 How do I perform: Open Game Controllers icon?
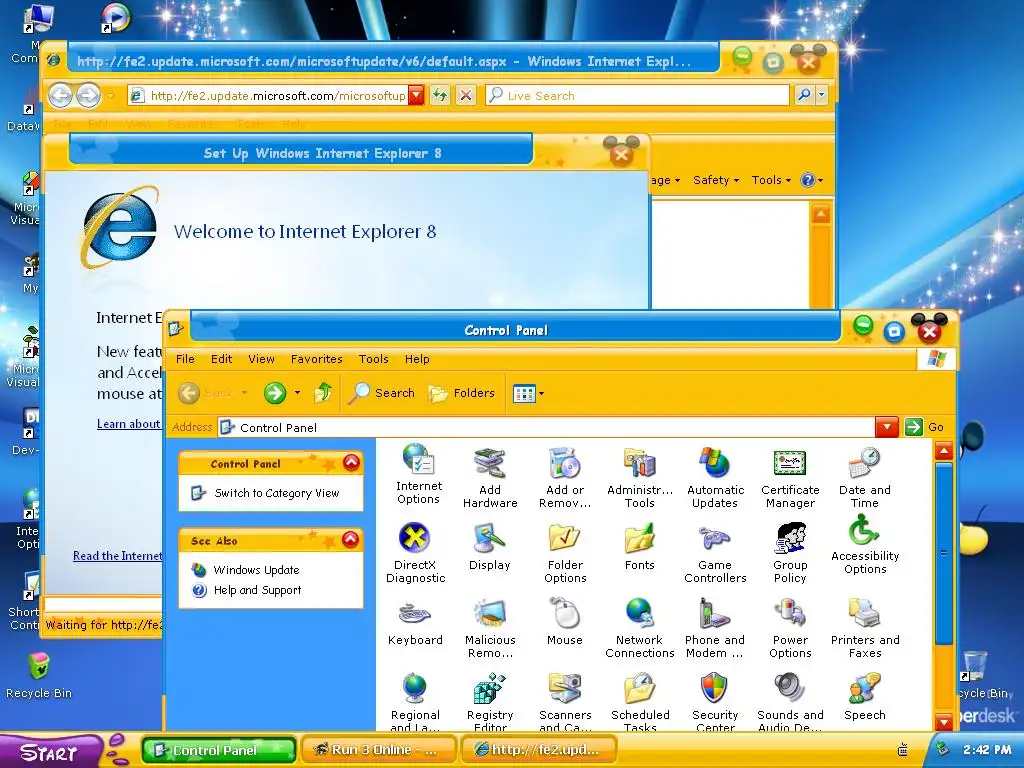pyautogui.click(x=715, y=552)
